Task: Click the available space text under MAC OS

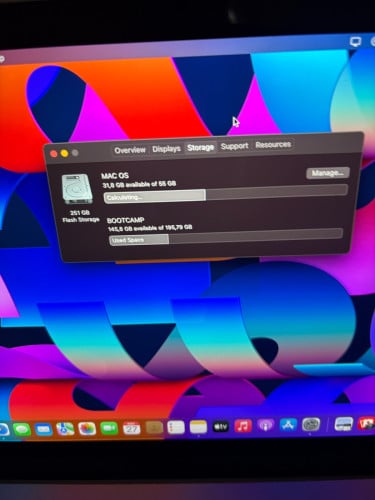Action: click(139, 185)
